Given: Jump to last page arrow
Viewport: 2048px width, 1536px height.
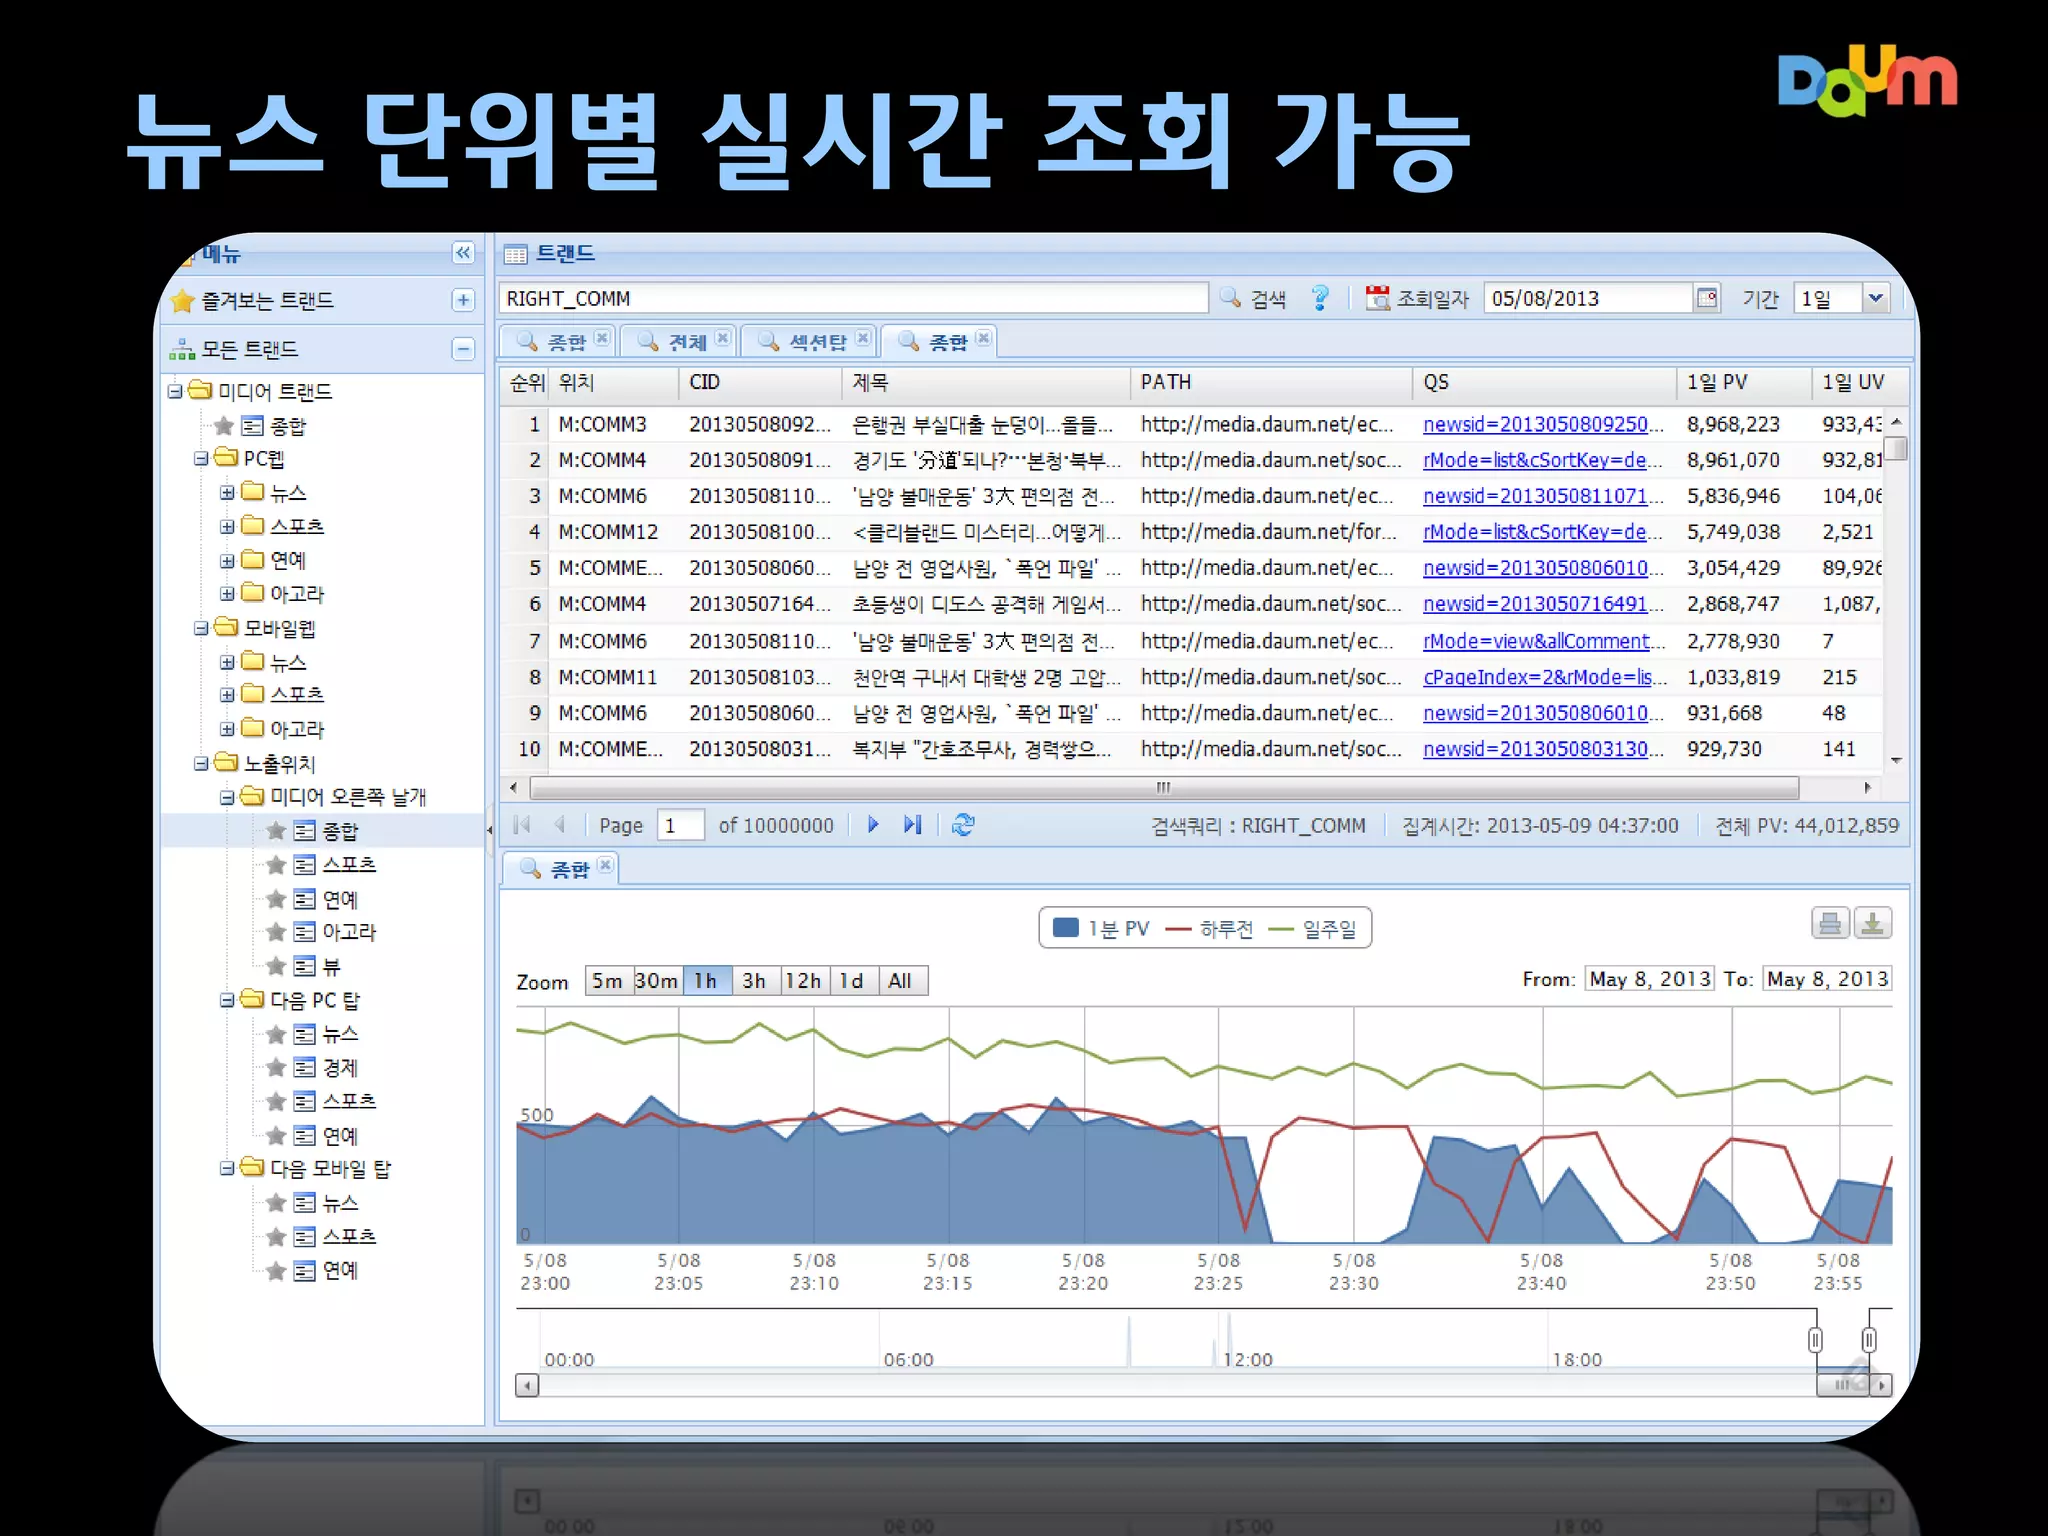Looking at the screenshot, I should tap(912, 825).
